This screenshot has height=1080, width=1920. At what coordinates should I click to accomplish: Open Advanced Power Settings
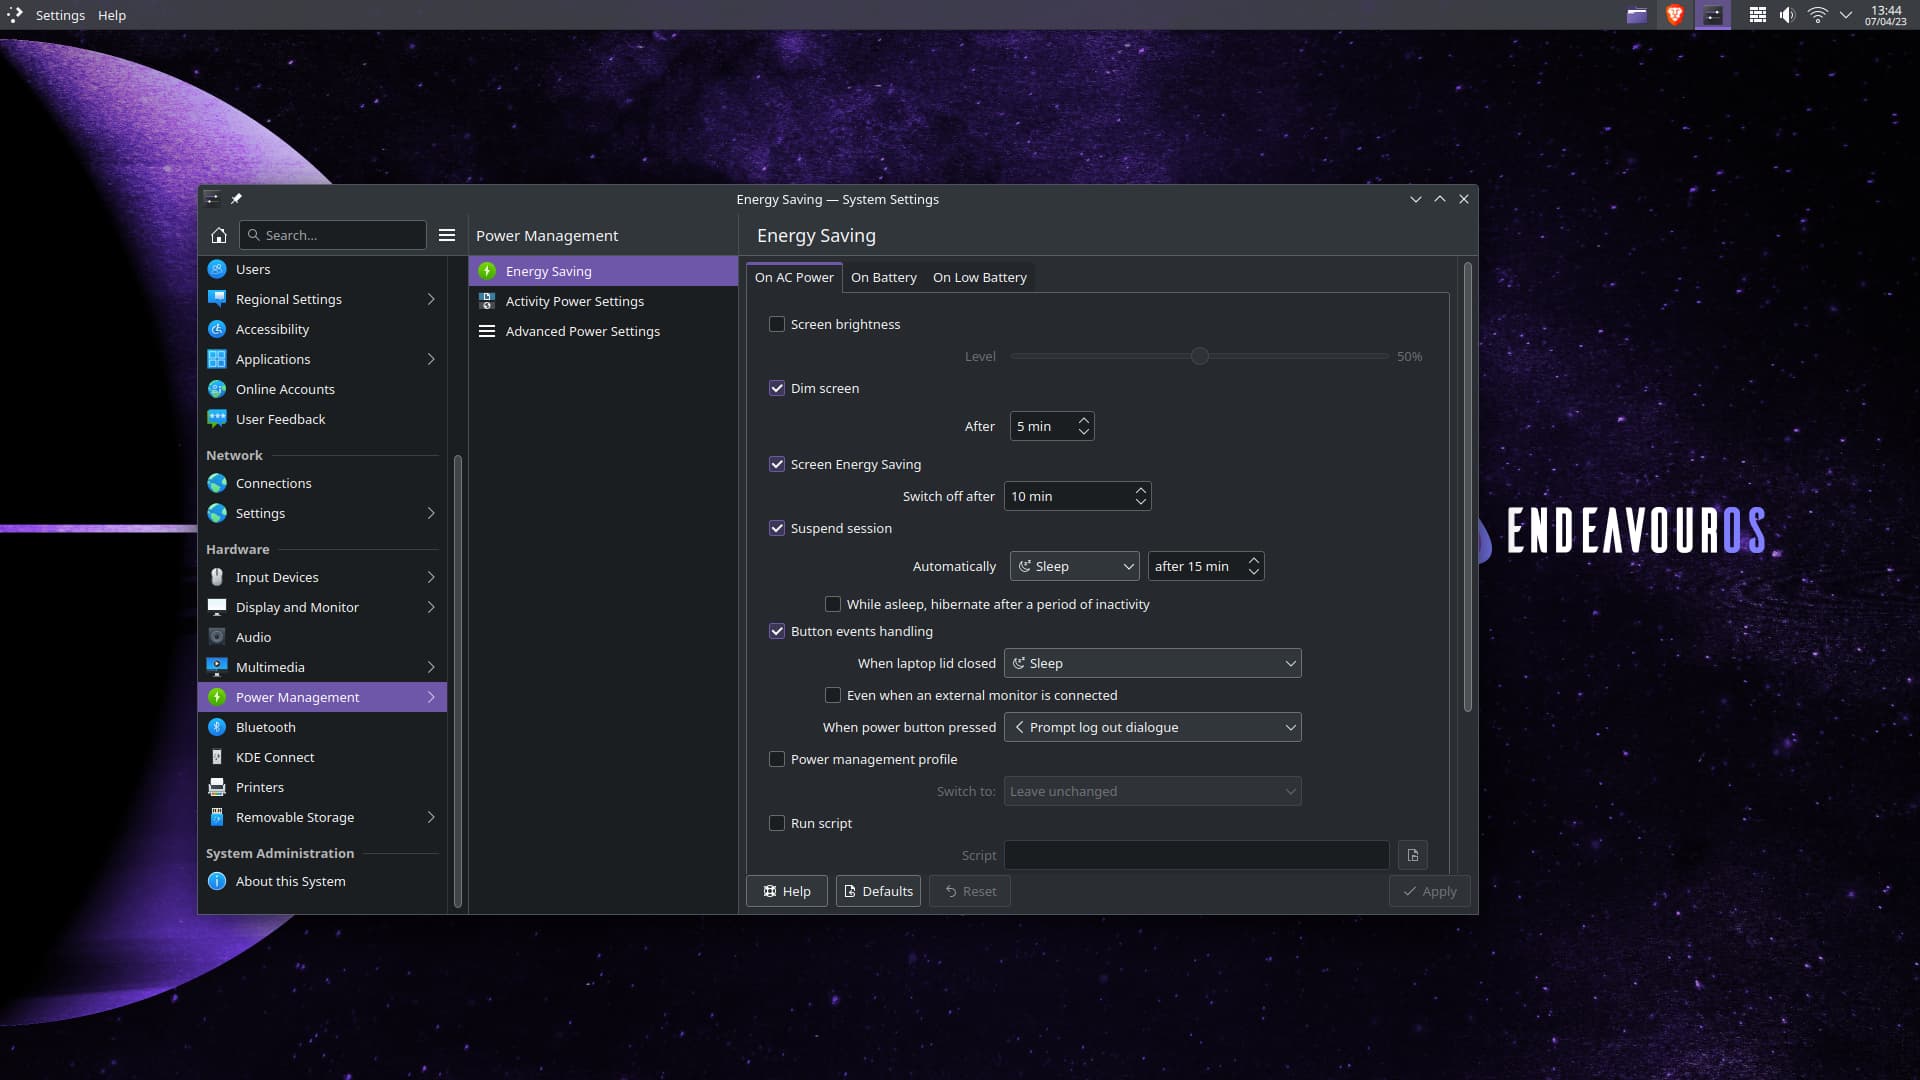click(603, 331)
